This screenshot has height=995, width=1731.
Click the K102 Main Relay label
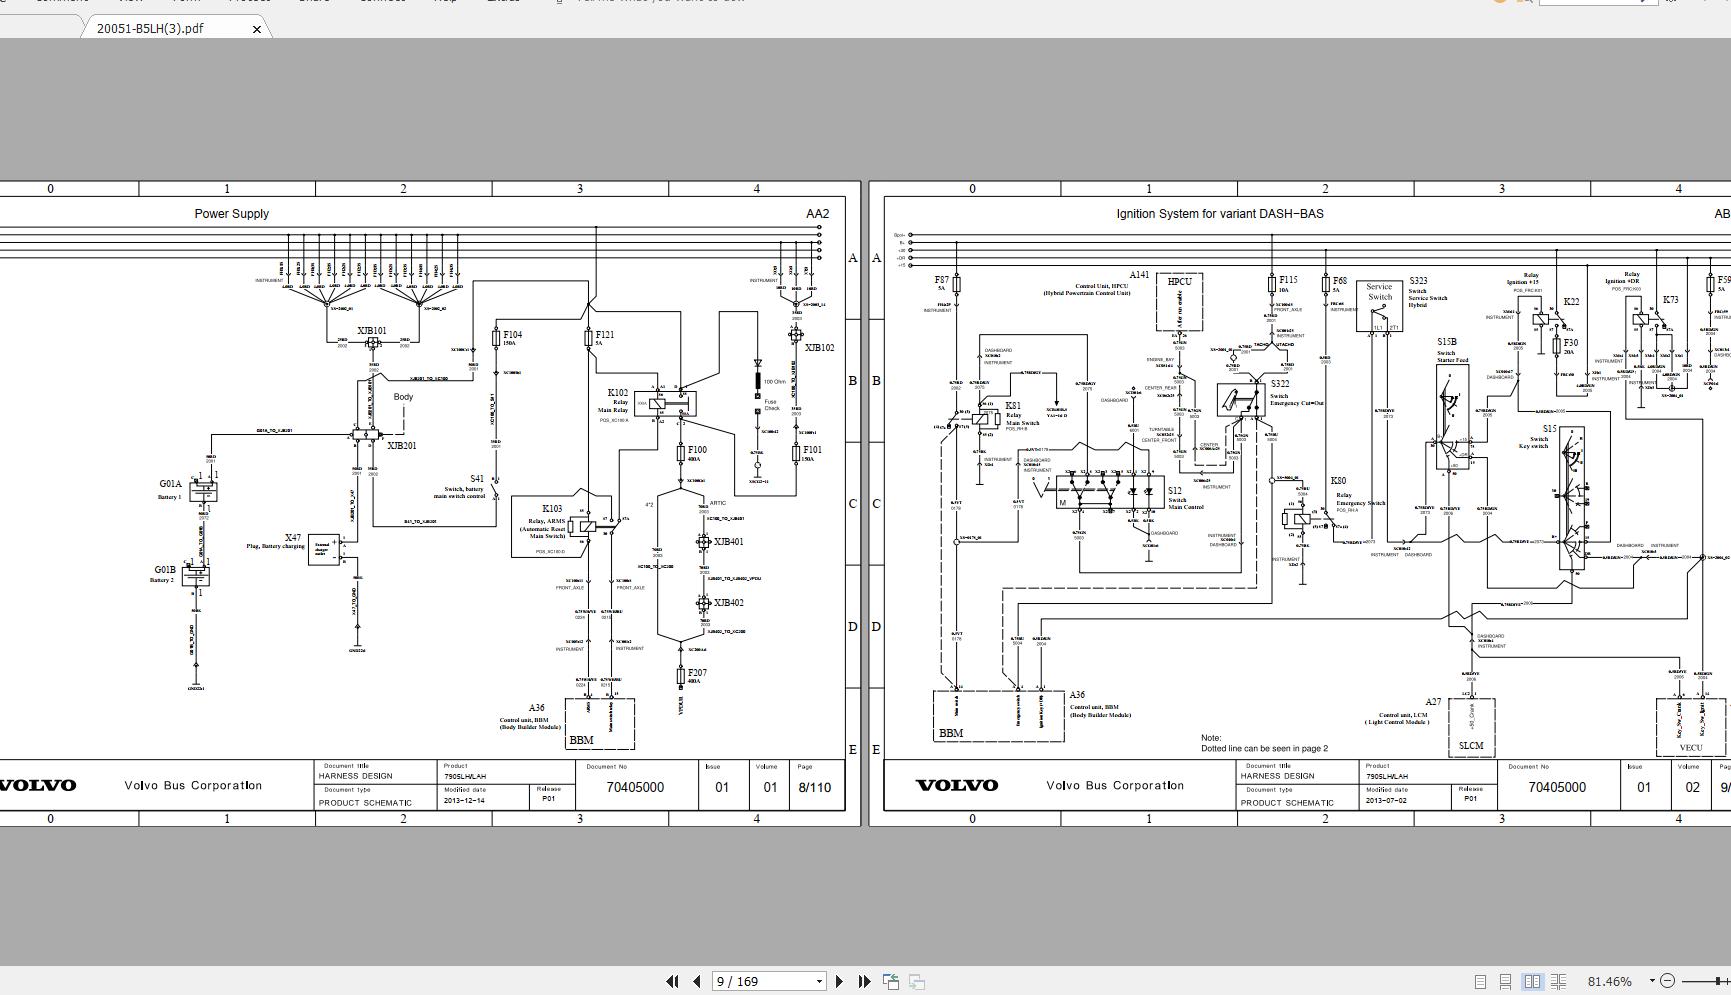pos(618,394)
